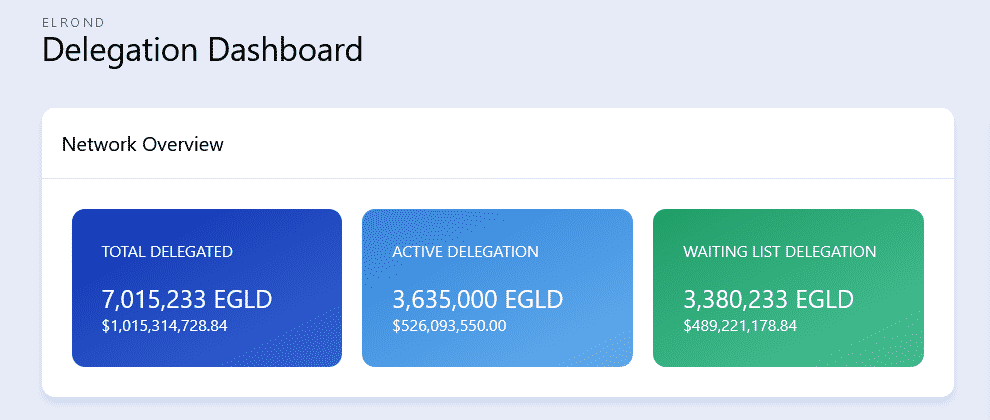Click the WAITING LIST DELEGATION card label
990x420 pixels.
click(x=780, y=252)
